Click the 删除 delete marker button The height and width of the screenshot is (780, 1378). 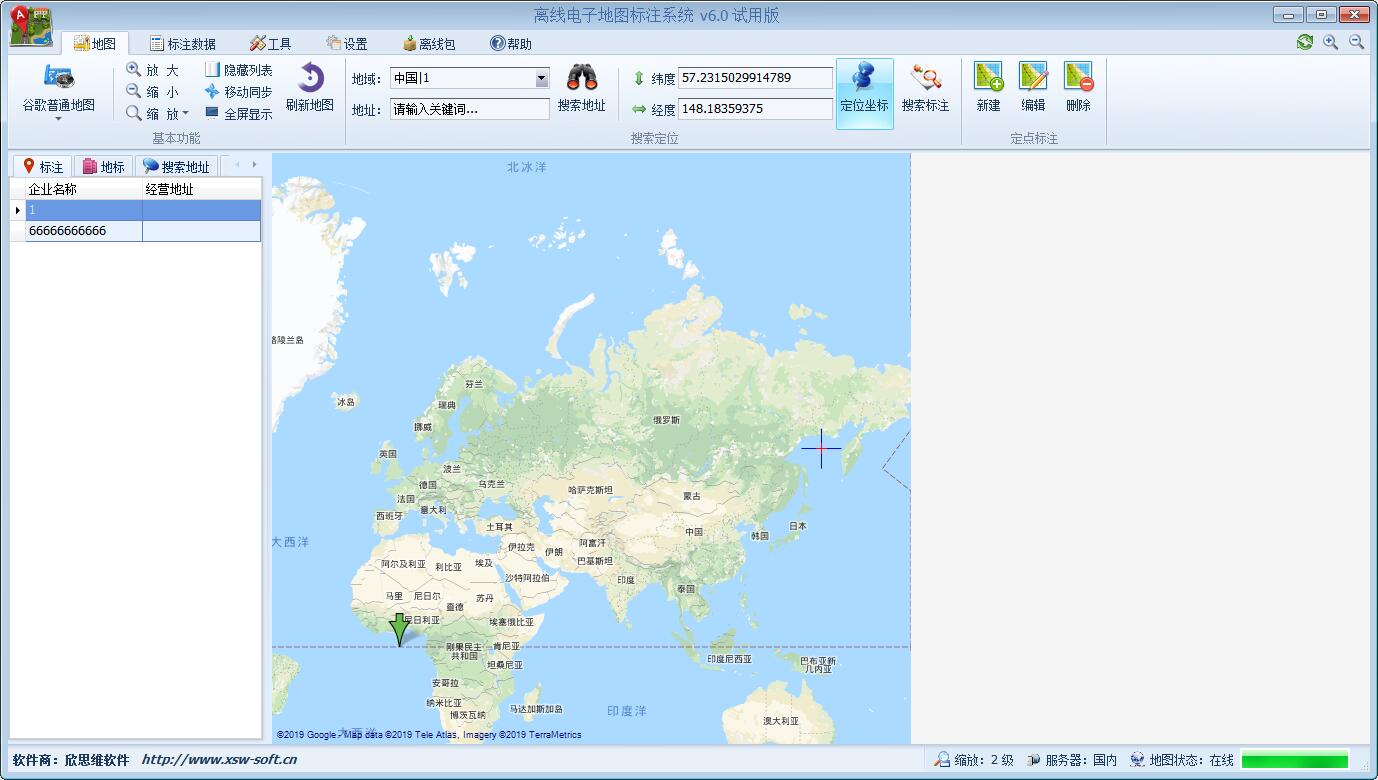tap(1078, 88)
